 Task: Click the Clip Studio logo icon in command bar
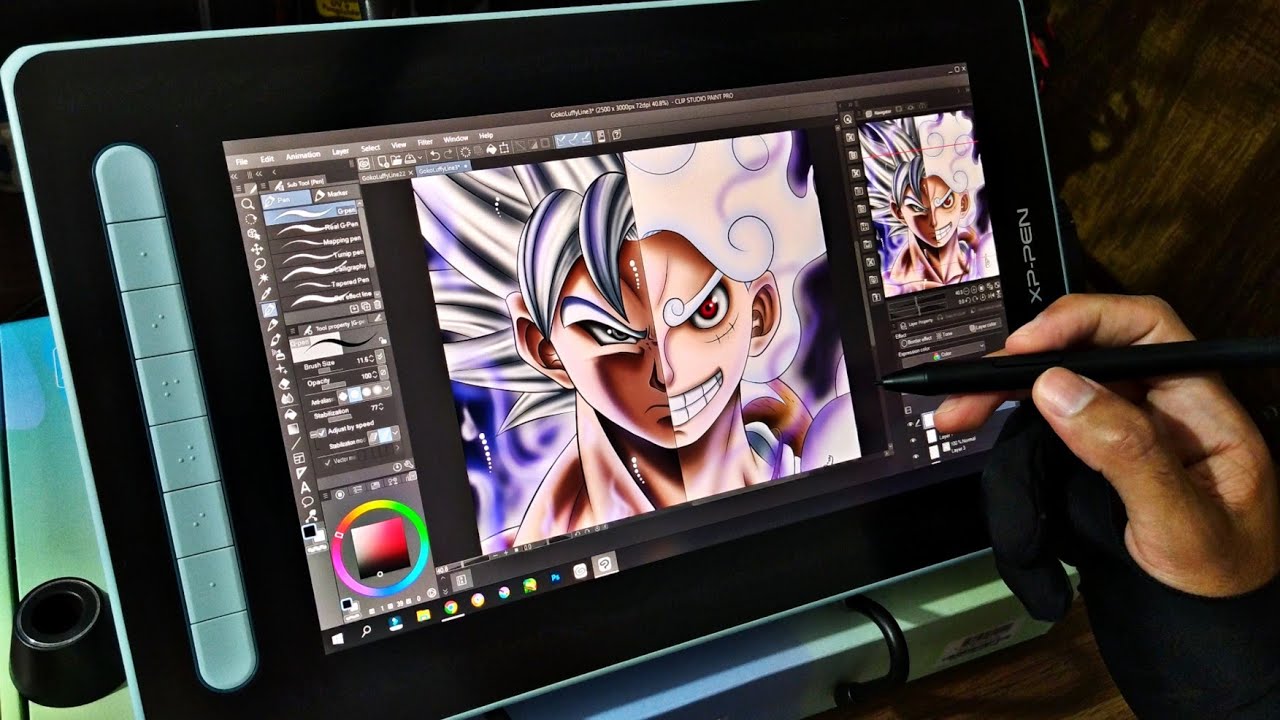pyautogui.click(x=364, y=164)
